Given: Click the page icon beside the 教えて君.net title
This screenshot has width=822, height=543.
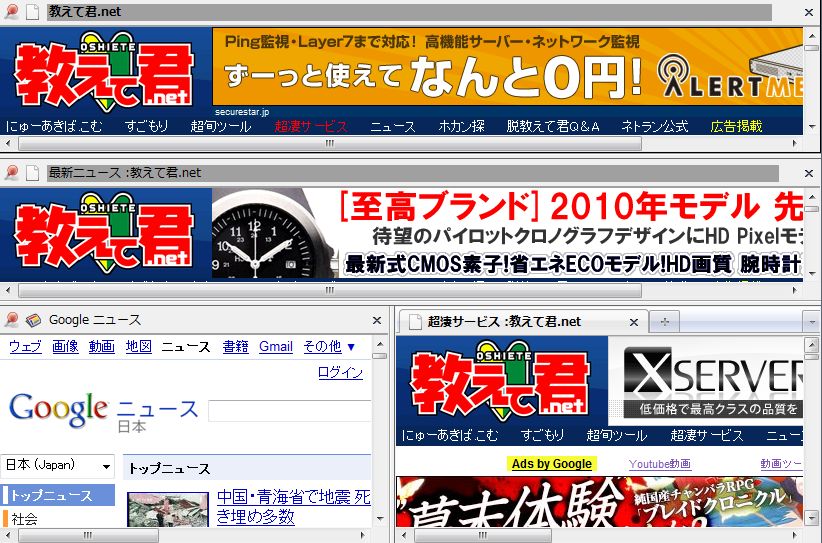Looking at the screenshot, I should tap(33, 12).
